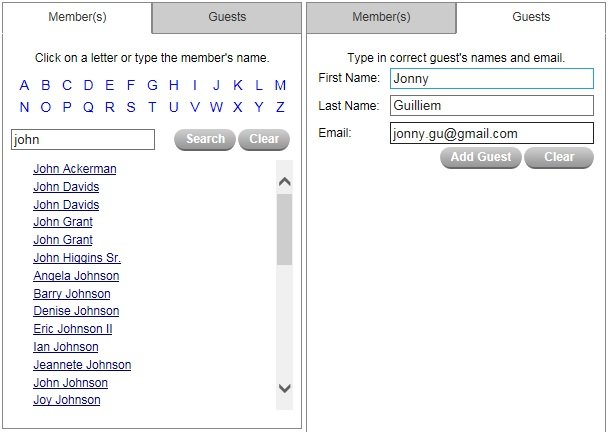Choose Eric Johnson II in results

pos(73,329)
